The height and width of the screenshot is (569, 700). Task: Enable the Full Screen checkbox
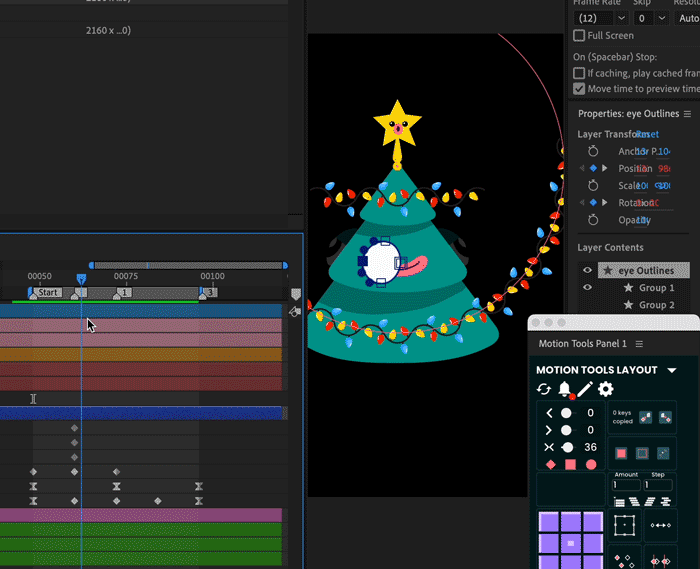(x=579, y=36)
